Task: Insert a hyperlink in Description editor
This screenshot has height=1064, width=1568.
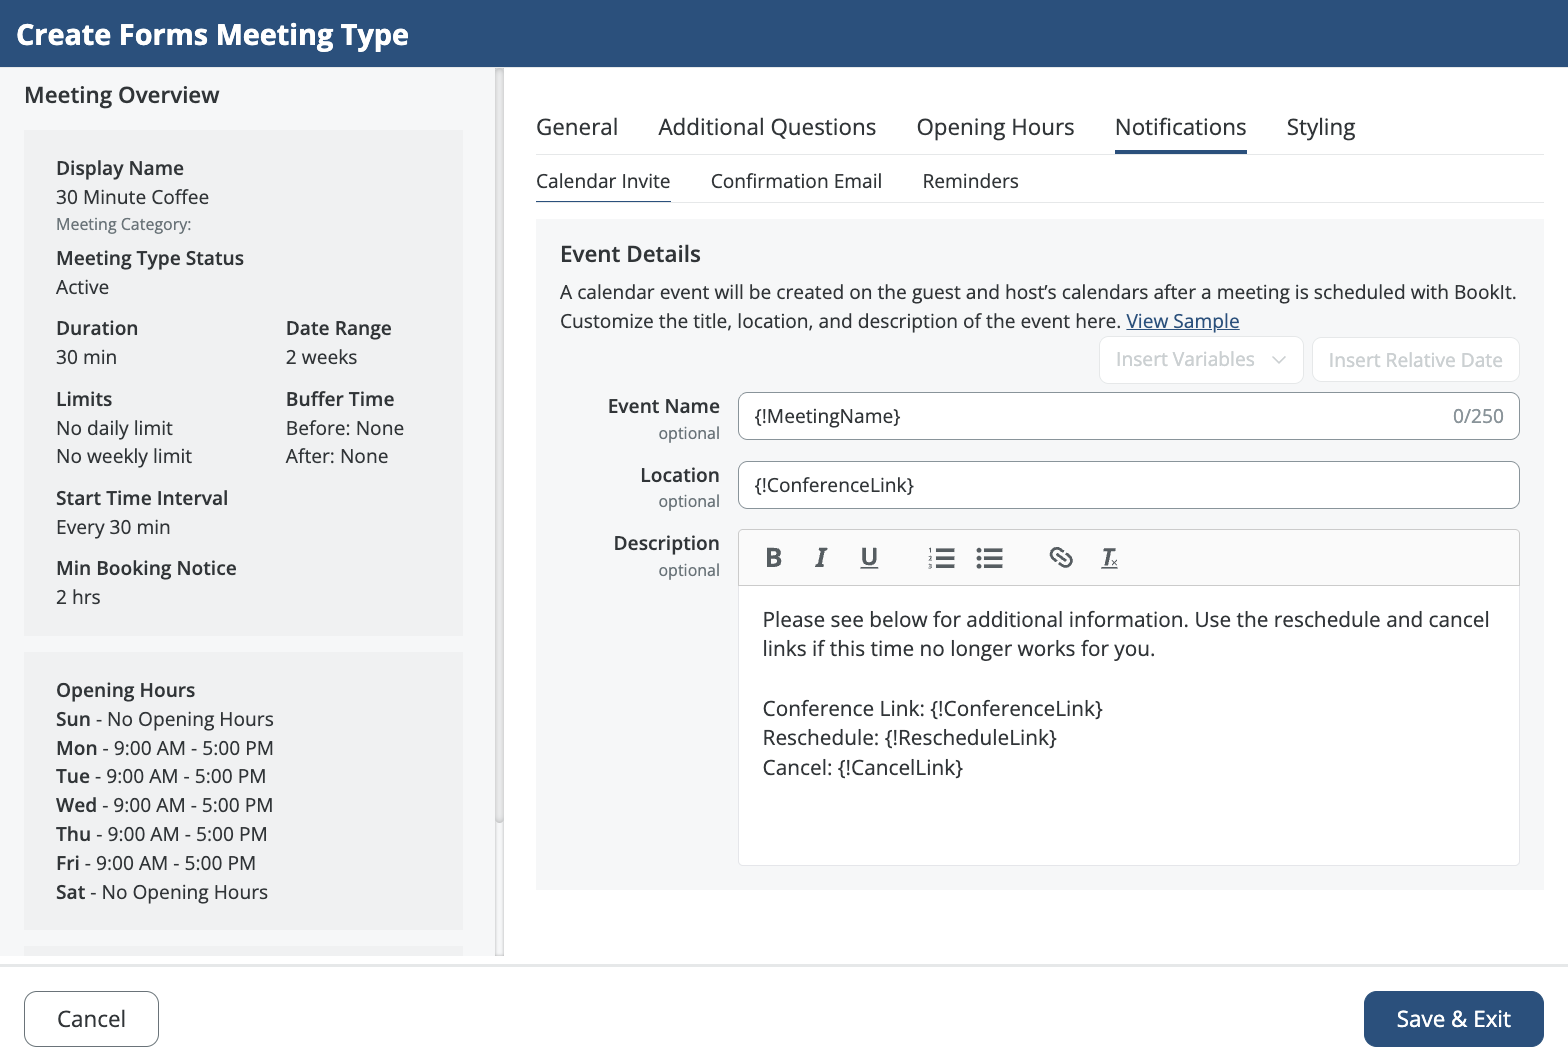Action: (1061, 558)
